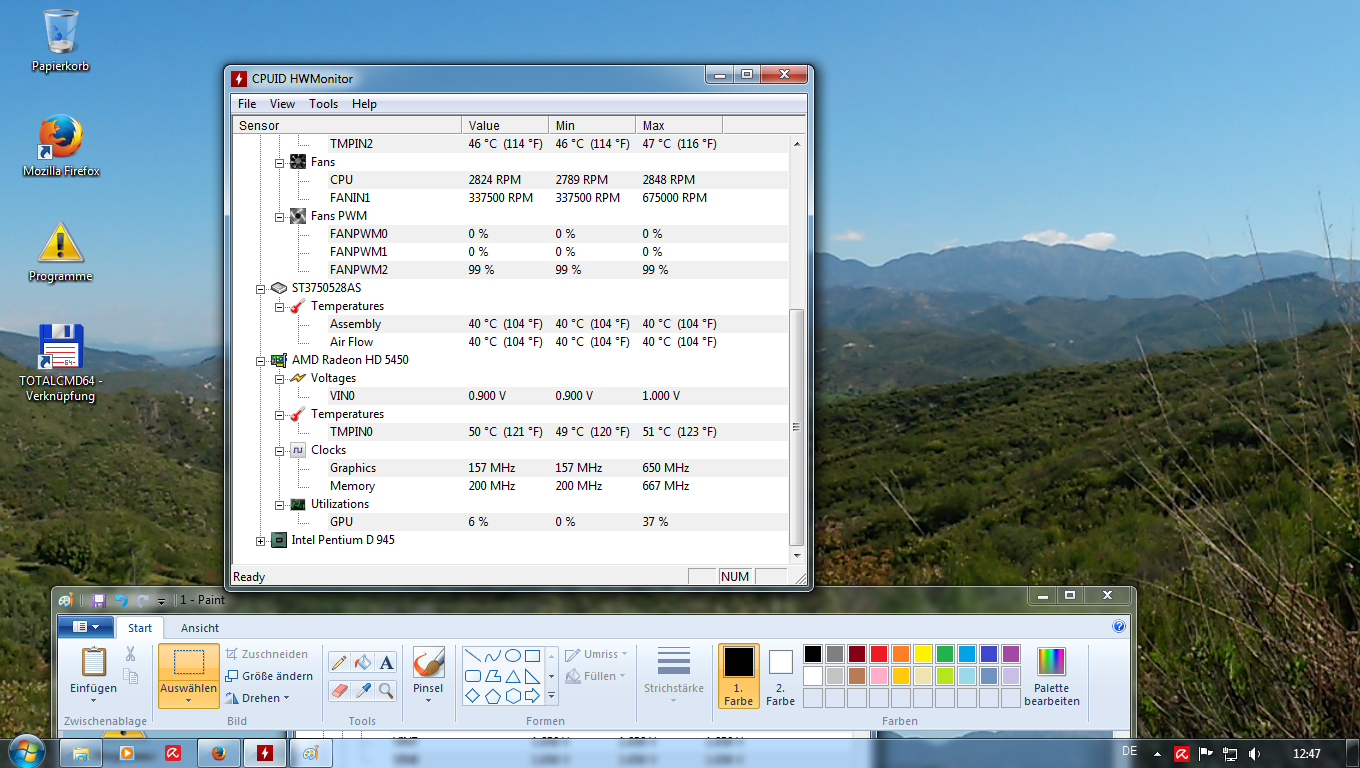Choose the Rounded rectangle shape

click(x=472, y=676)
